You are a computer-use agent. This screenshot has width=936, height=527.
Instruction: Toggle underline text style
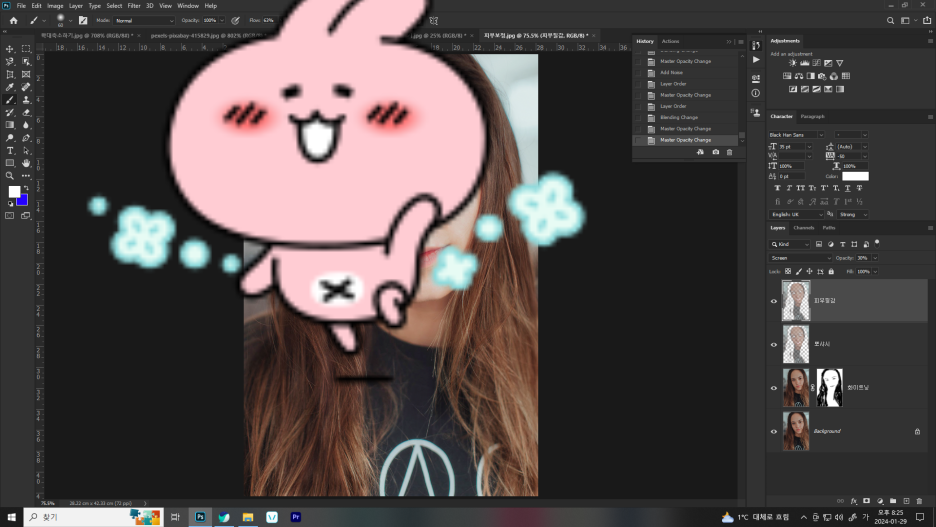tap(847, 188)
